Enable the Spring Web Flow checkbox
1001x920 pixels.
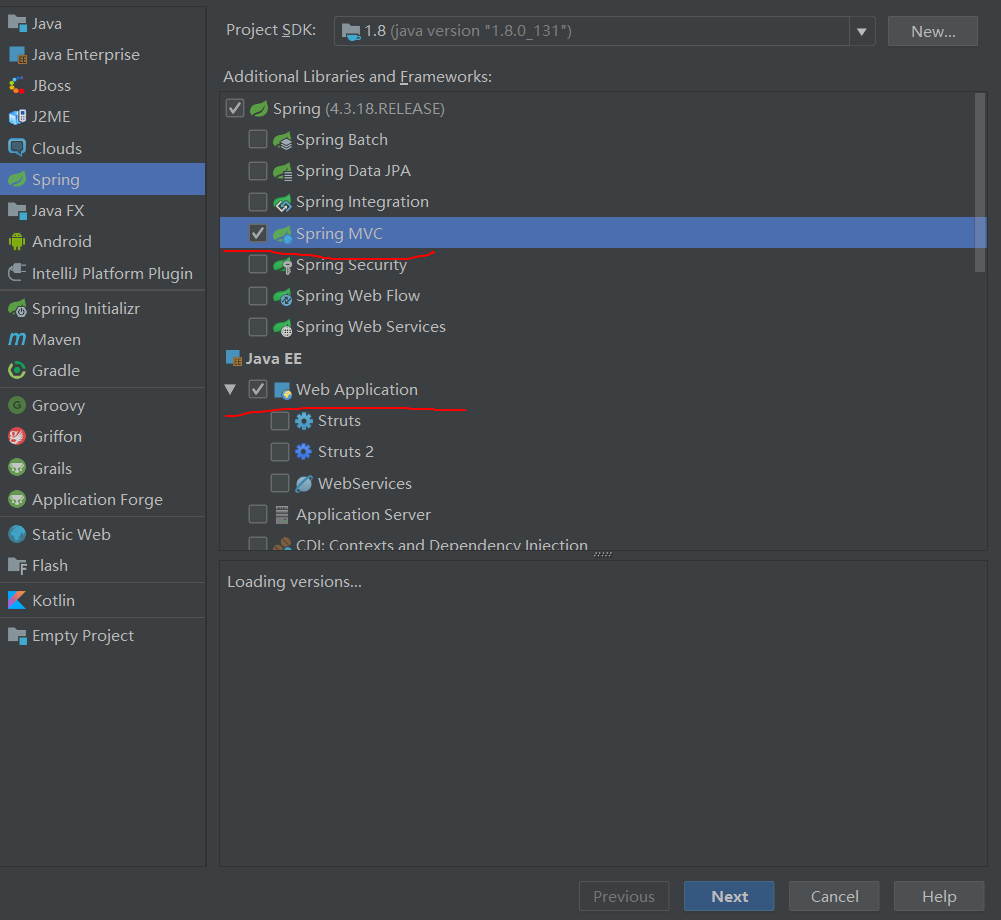258,296
